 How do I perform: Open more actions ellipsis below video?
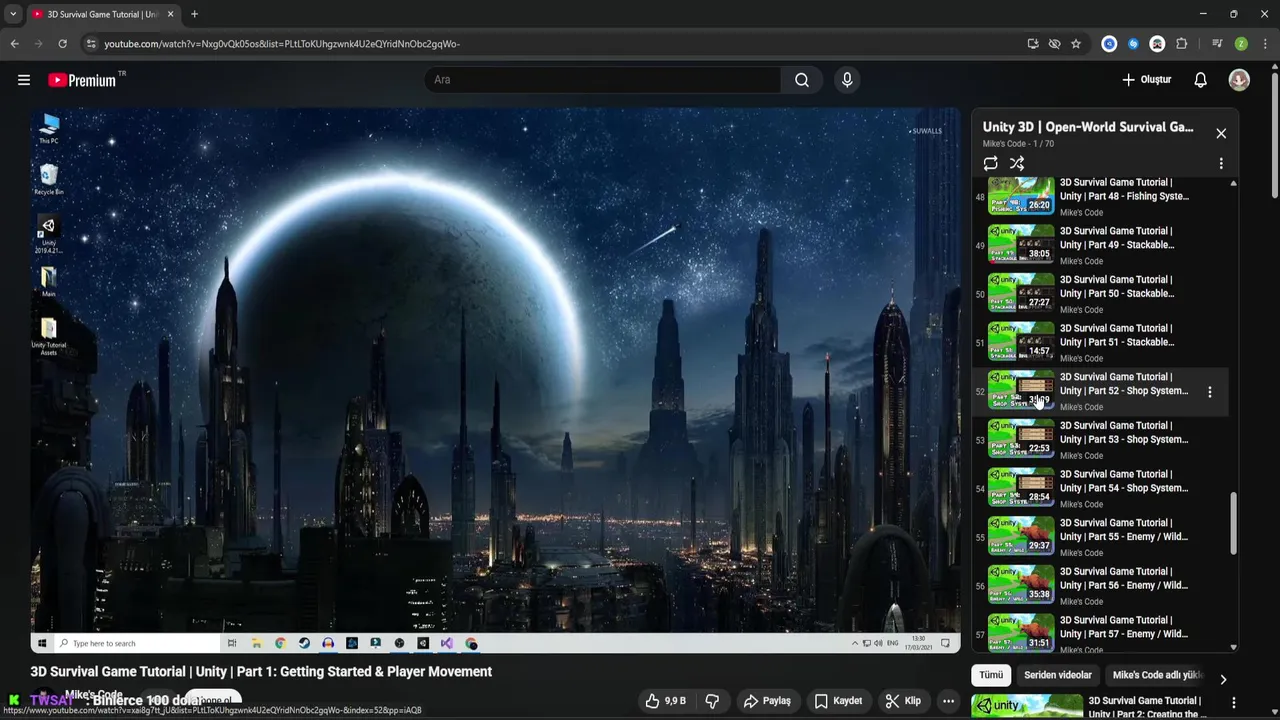pyautogui.click(x=948, y=701)
